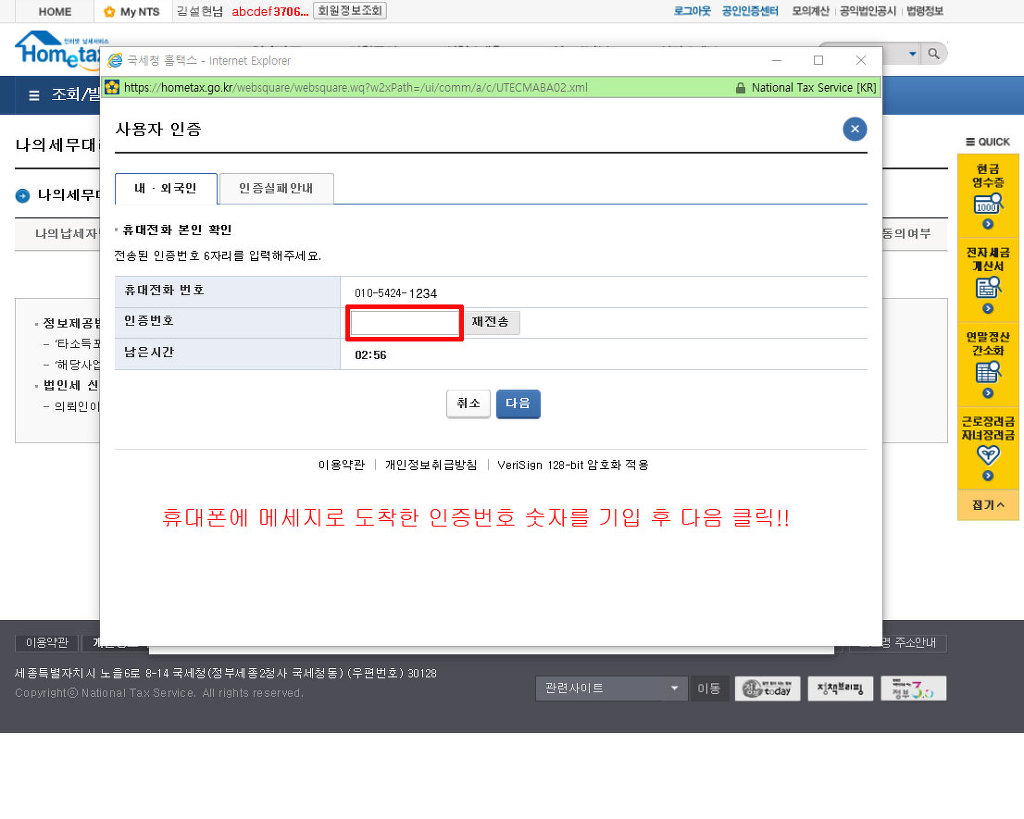Image resolution: width=1024 pixels, height=819 pixels.
Task: Focus the 인증번호 input field
Action: (x=405, y=323)
